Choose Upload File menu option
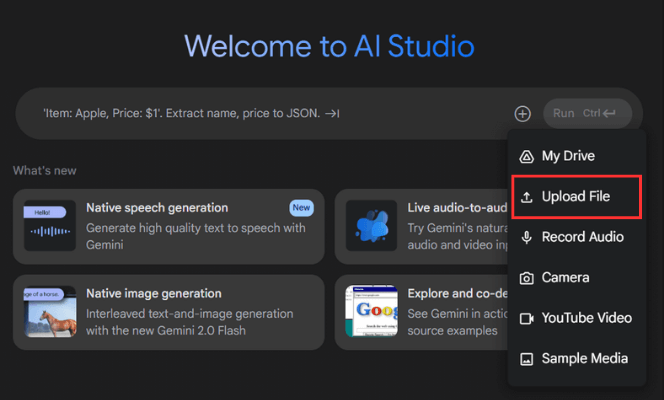The image size is (664, 400). [575, 197]
